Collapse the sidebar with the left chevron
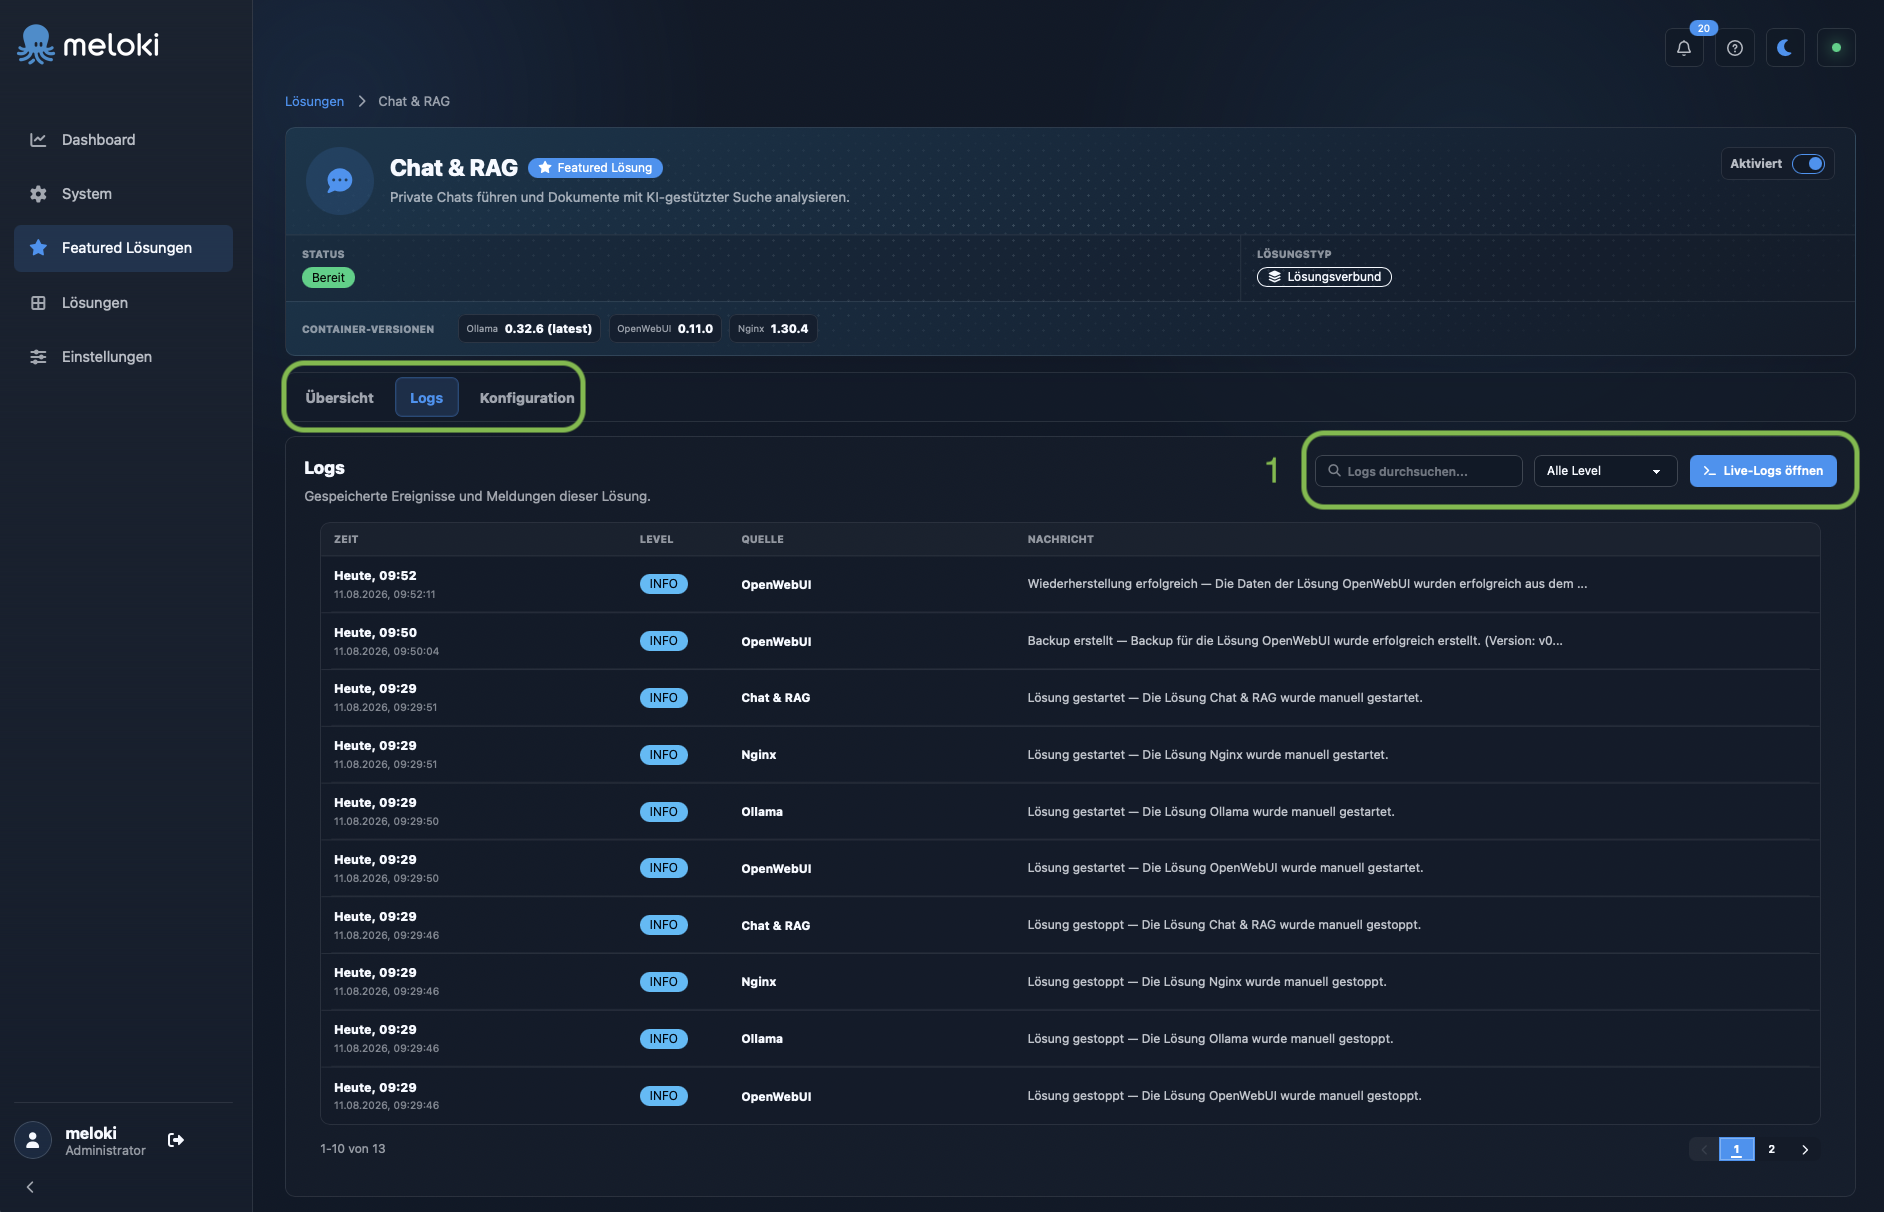1884x1212 pixels. tap(30, 1187)
